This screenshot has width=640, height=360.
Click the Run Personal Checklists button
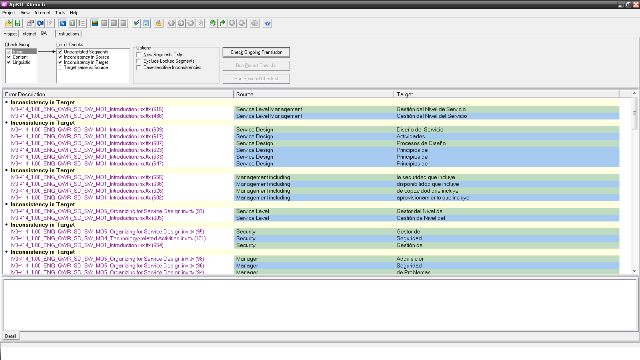coord(256,78)
